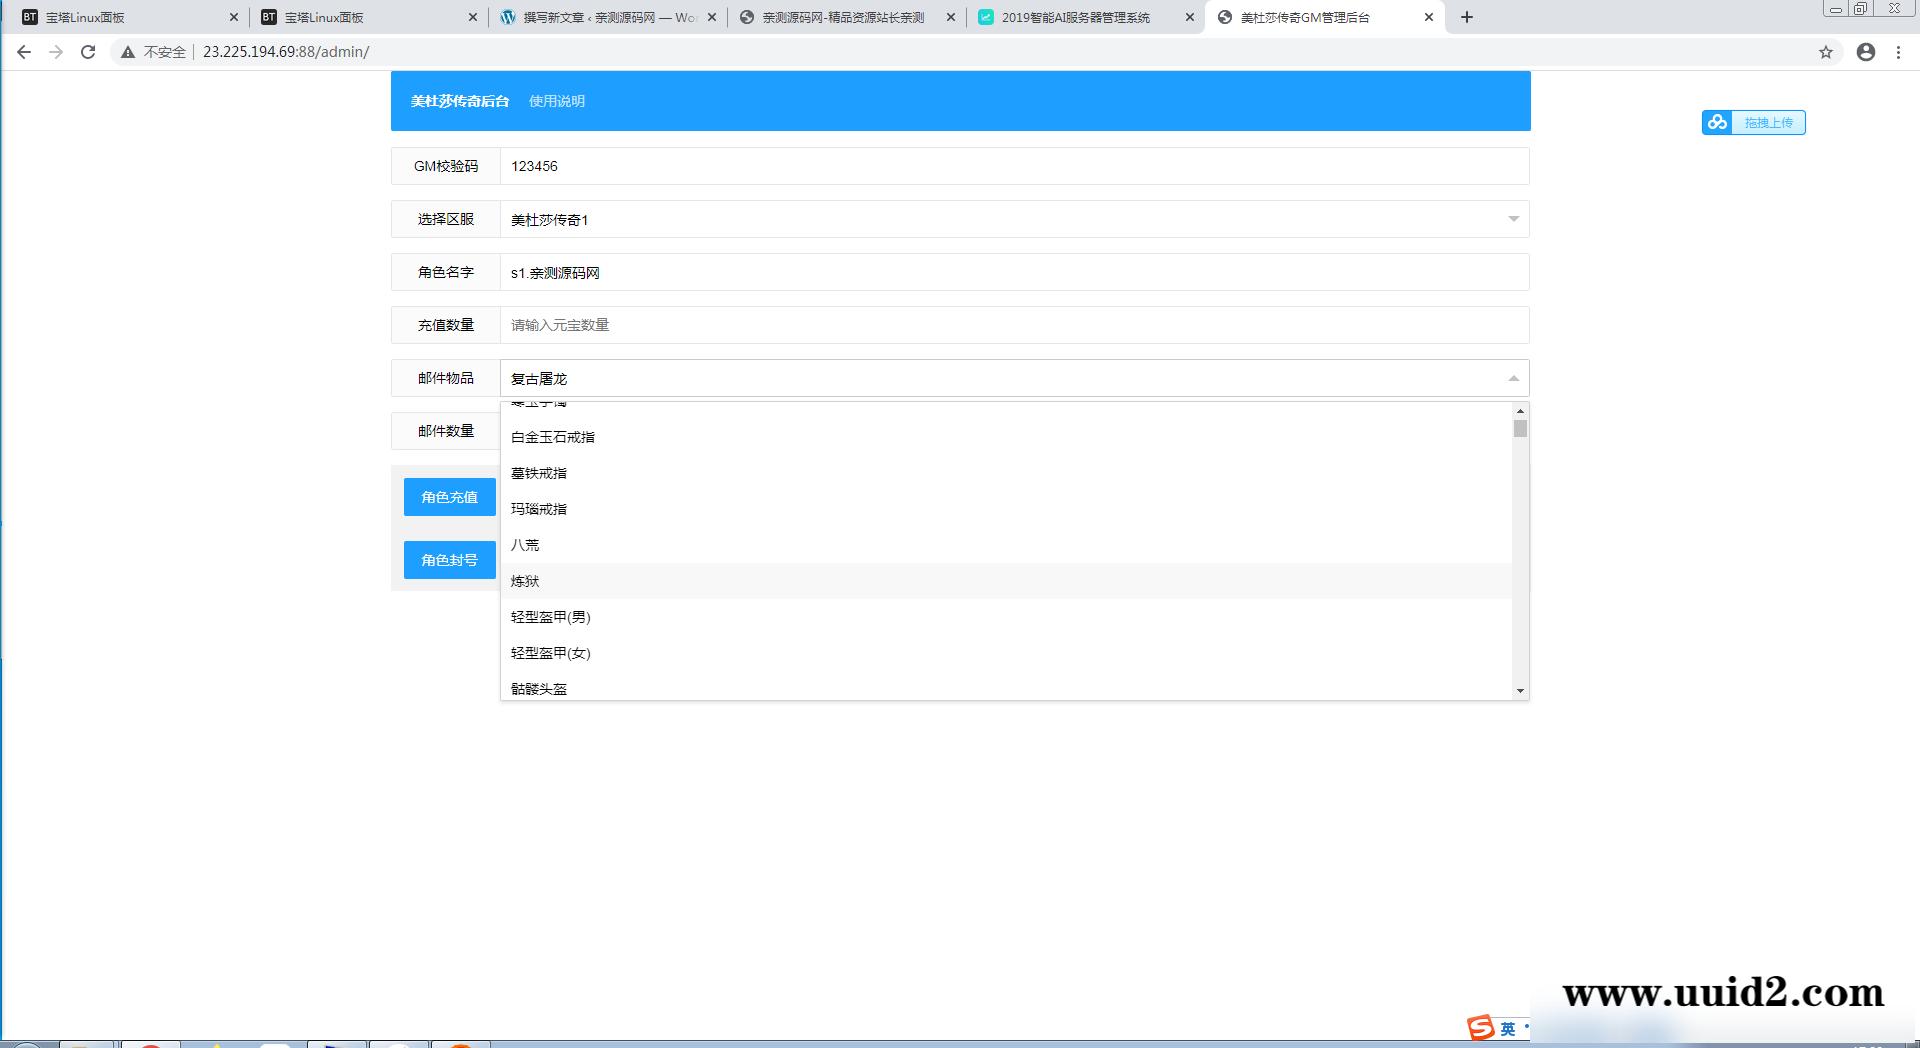This screenshot has width=1920, height=1048.
Task: Open the Chrome three-dot menu
Action: (1898, 52)
